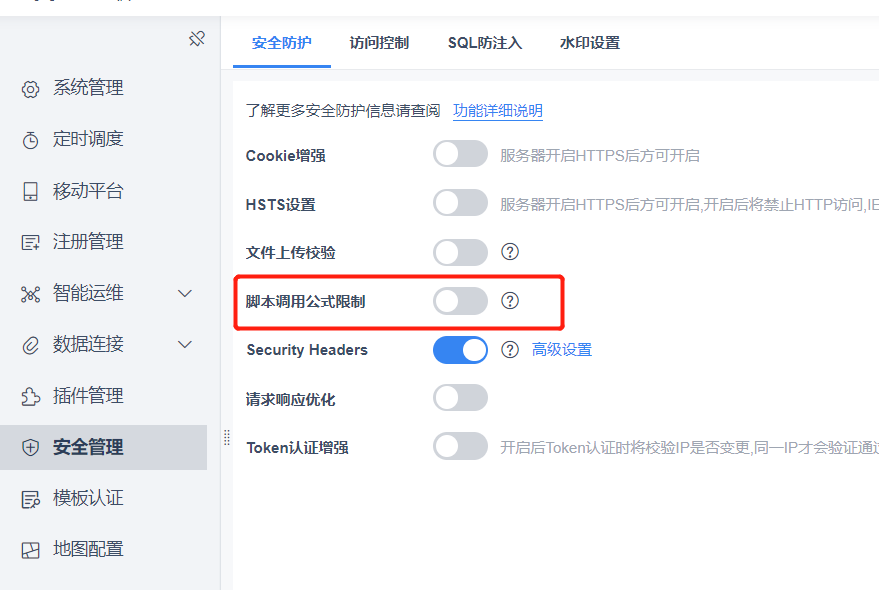Click the 高级设置 link
Image resolution: width=879 pixels, height=590 pixels.
(562, 350)
